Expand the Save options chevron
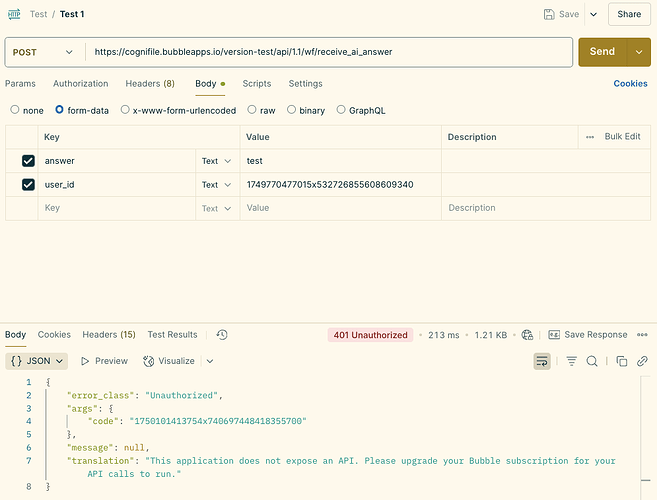 click(593, 14)
